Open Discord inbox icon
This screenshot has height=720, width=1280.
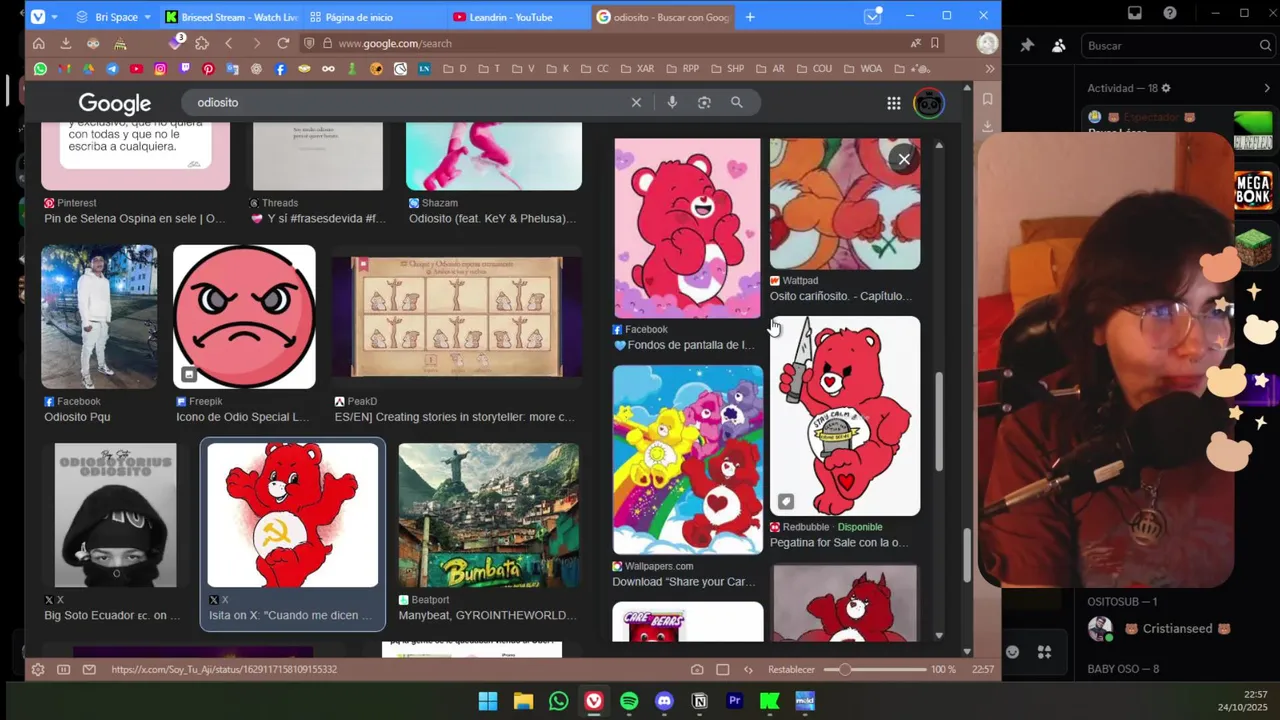pos(1135,13)
